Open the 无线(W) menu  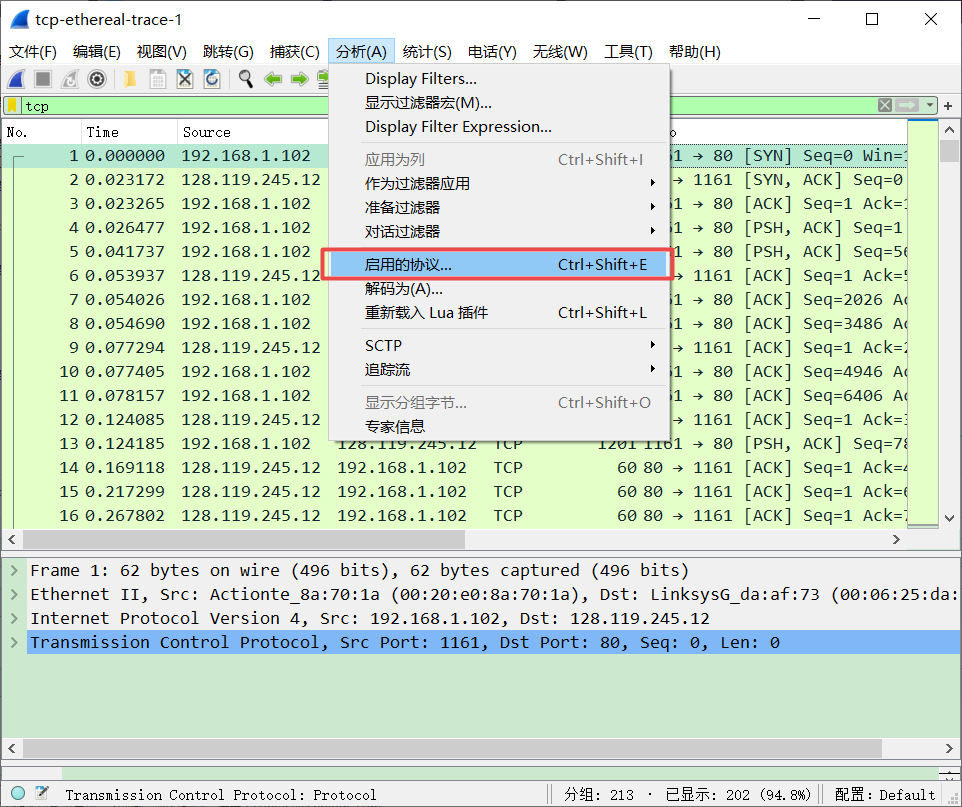pyautogui.click(x=560, y=52)
